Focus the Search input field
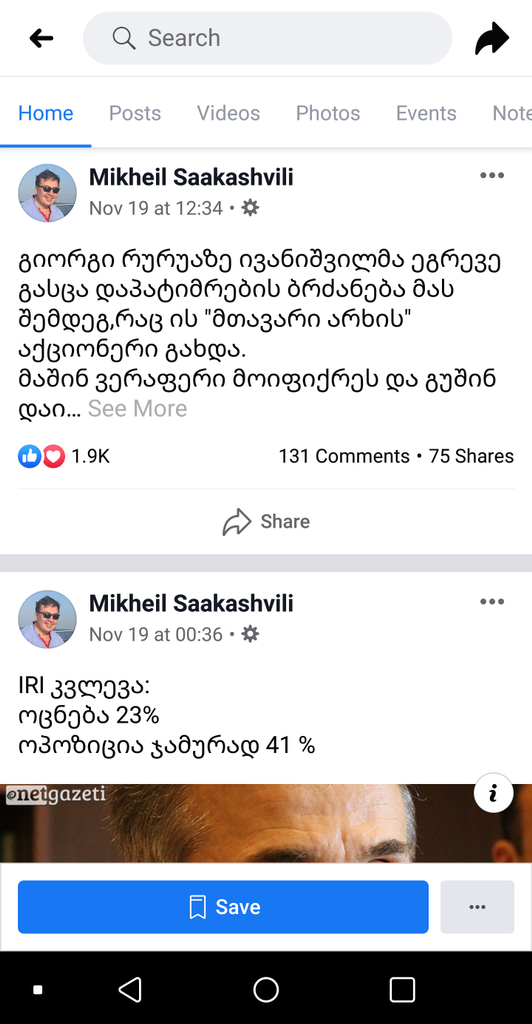The height and width of the screenshot is (1024, 532). pos(268,38)
